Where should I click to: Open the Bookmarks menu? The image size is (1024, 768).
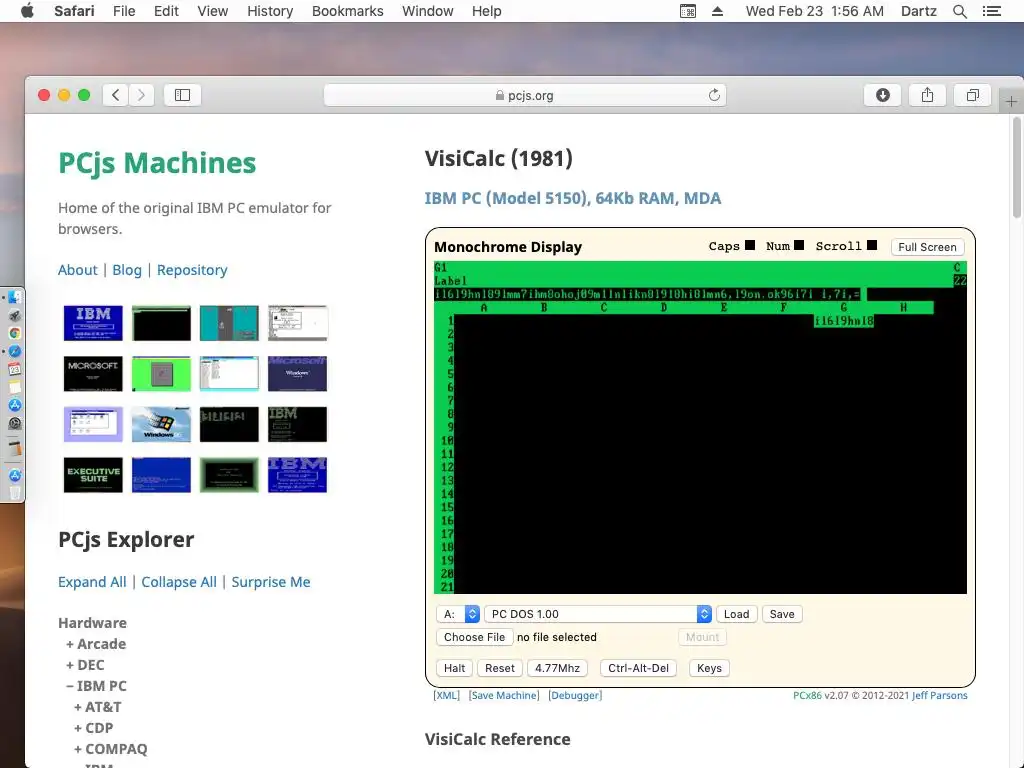point(347,11)
